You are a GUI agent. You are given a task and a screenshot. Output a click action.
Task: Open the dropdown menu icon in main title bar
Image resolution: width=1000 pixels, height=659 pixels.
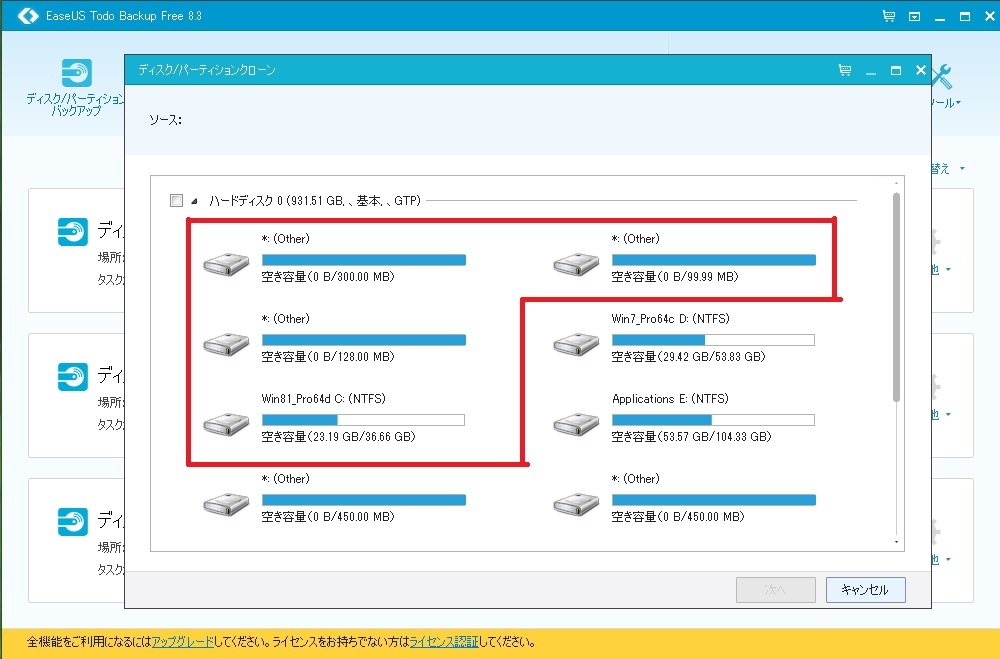coord(915,17)
